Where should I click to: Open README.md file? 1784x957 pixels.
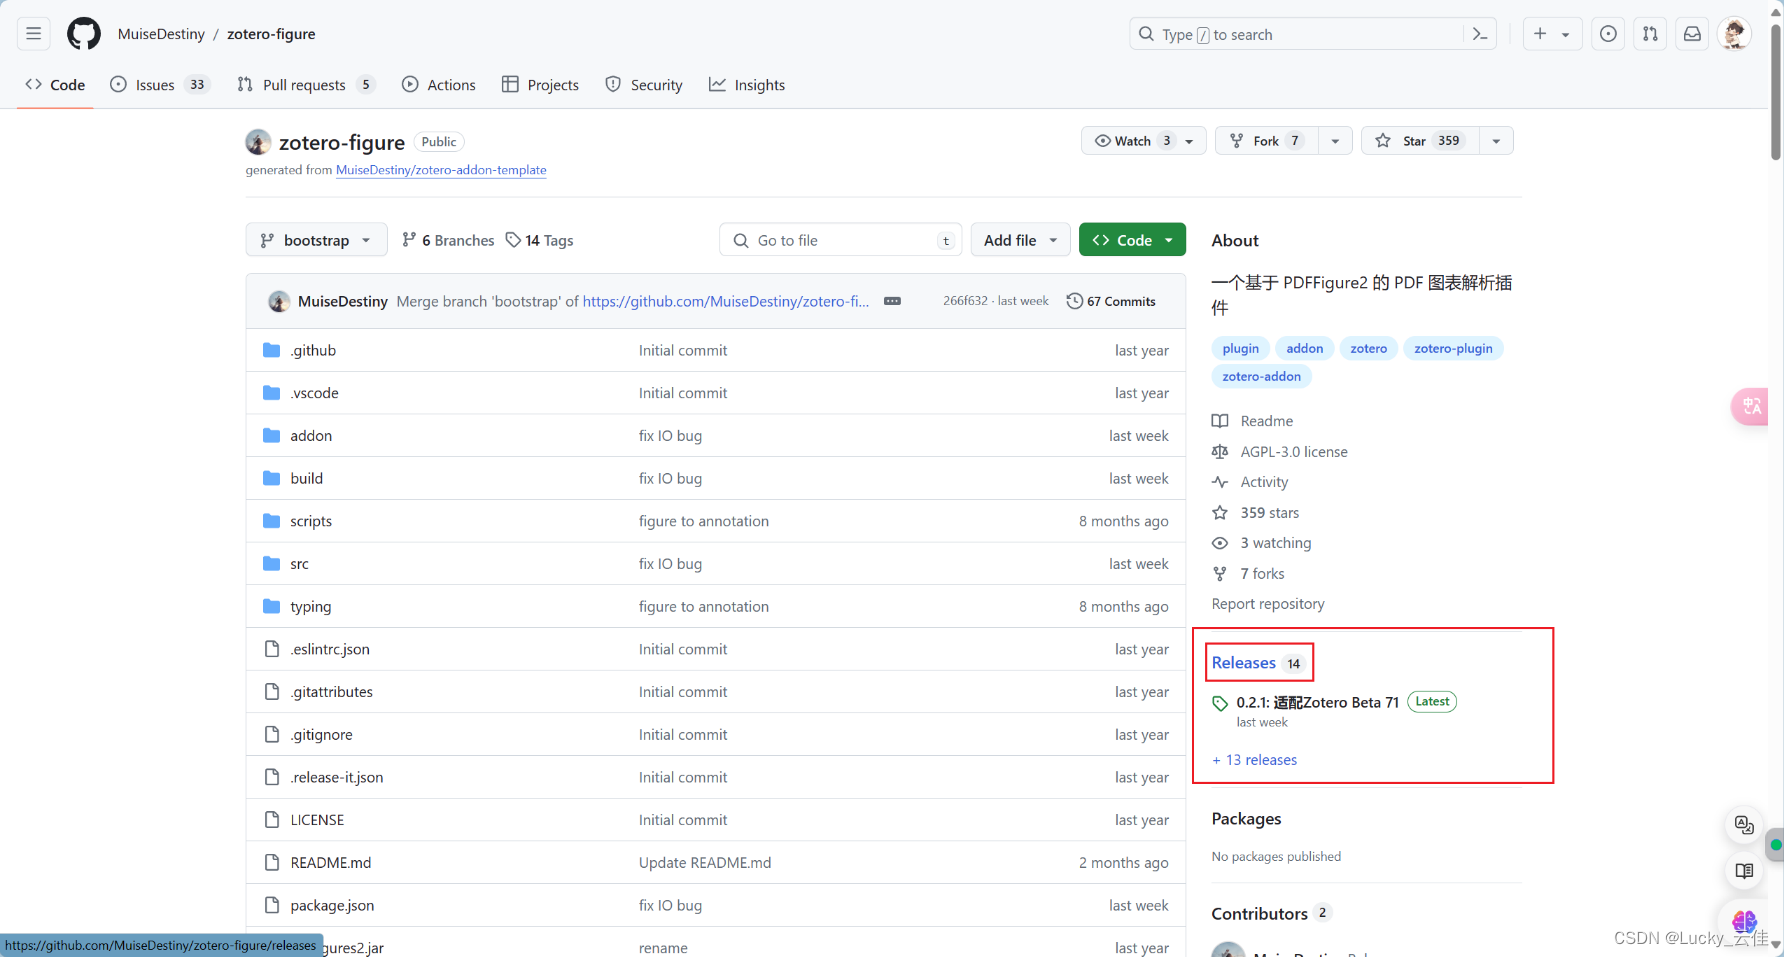[x=331, y=863]
